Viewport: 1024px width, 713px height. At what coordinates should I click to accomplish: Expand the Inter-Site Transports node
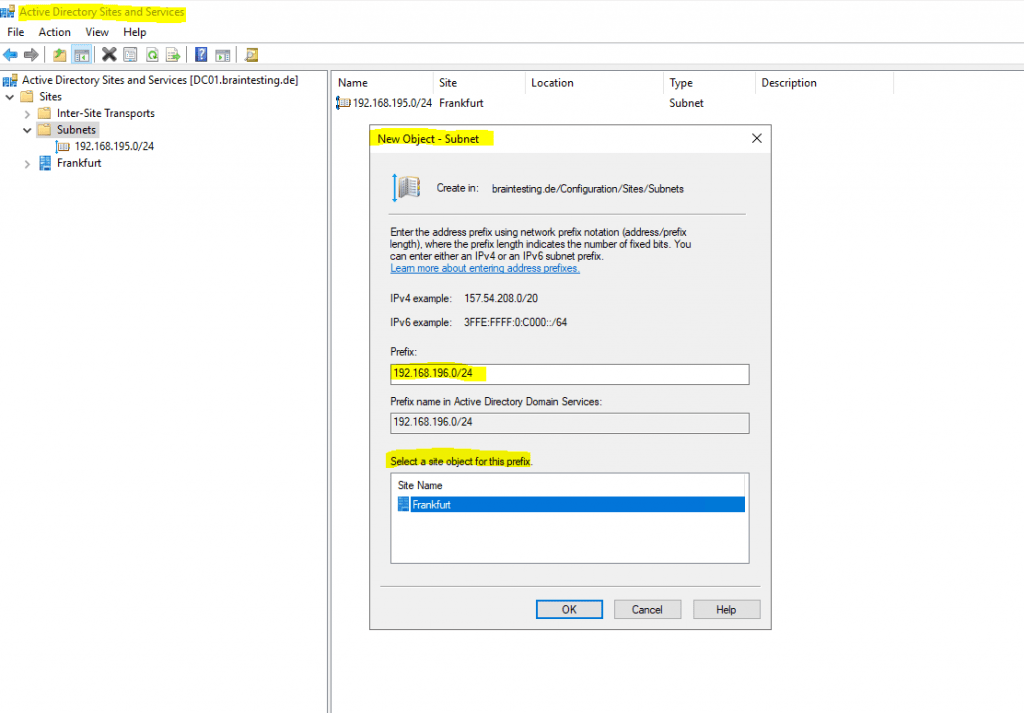pos(27,114)
